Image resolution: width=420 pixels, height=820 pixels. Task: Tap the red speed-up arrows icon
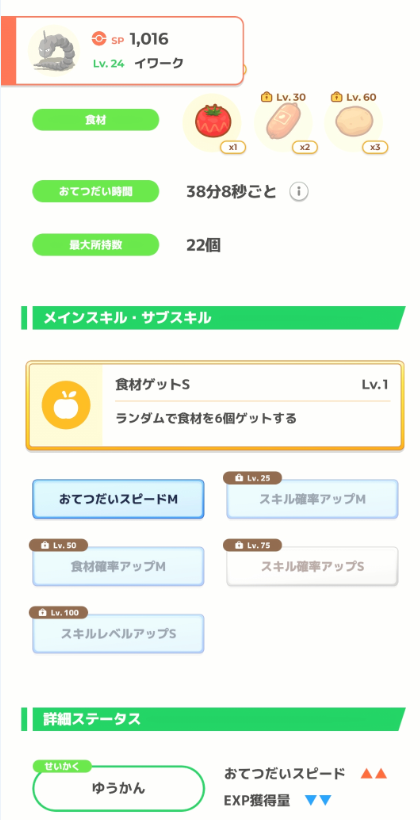[373, 774]
